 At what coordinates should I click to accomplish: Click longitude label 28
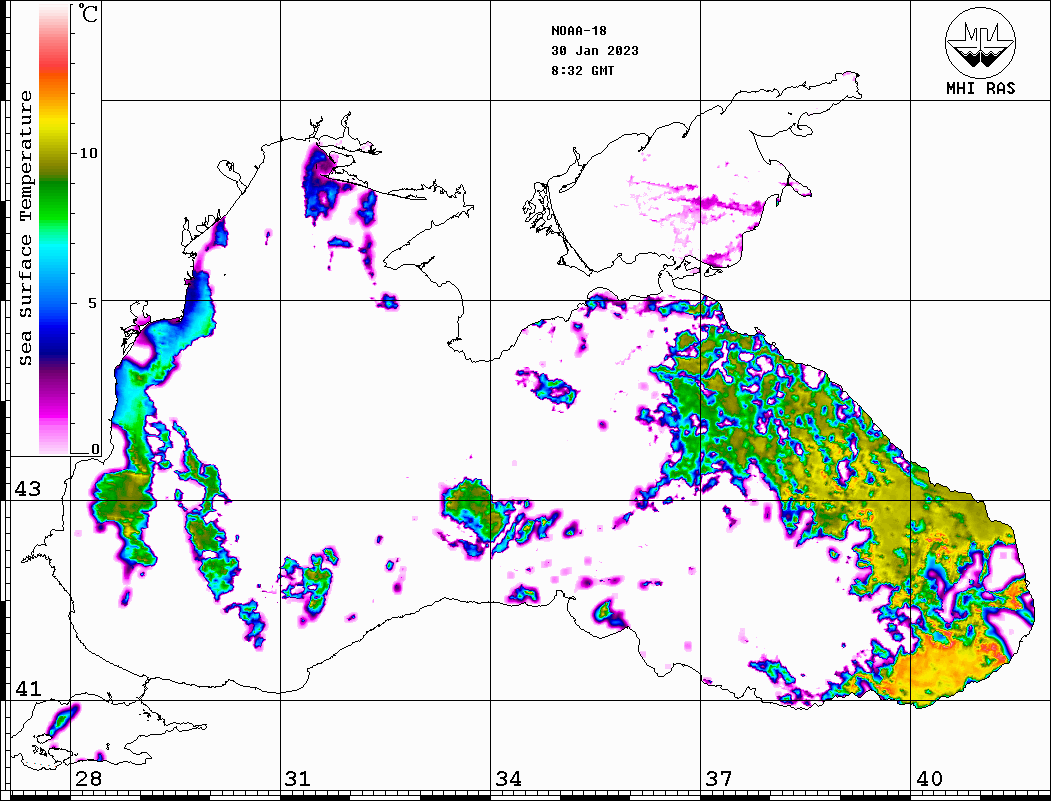click(88, 779)
